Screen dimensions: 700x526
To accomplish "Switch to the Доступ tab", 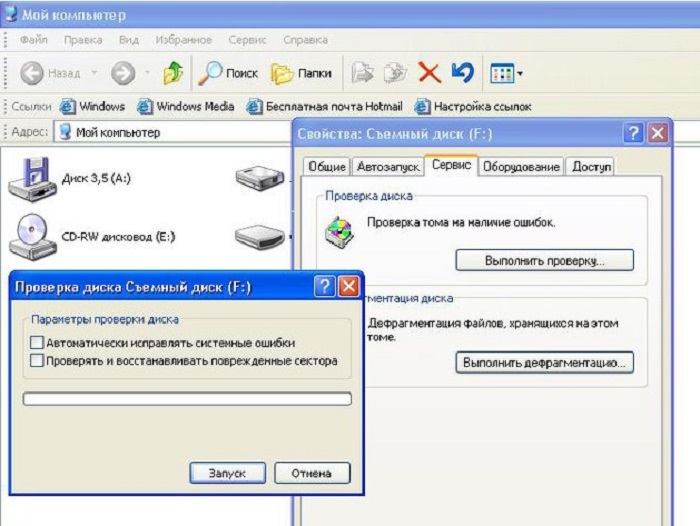I will (x=591, y=167).
